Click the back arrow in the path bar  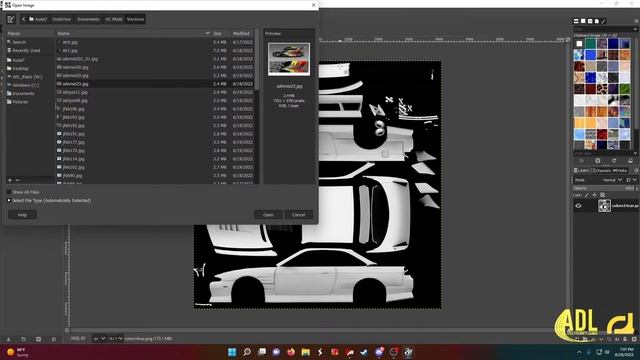point(24,19)
